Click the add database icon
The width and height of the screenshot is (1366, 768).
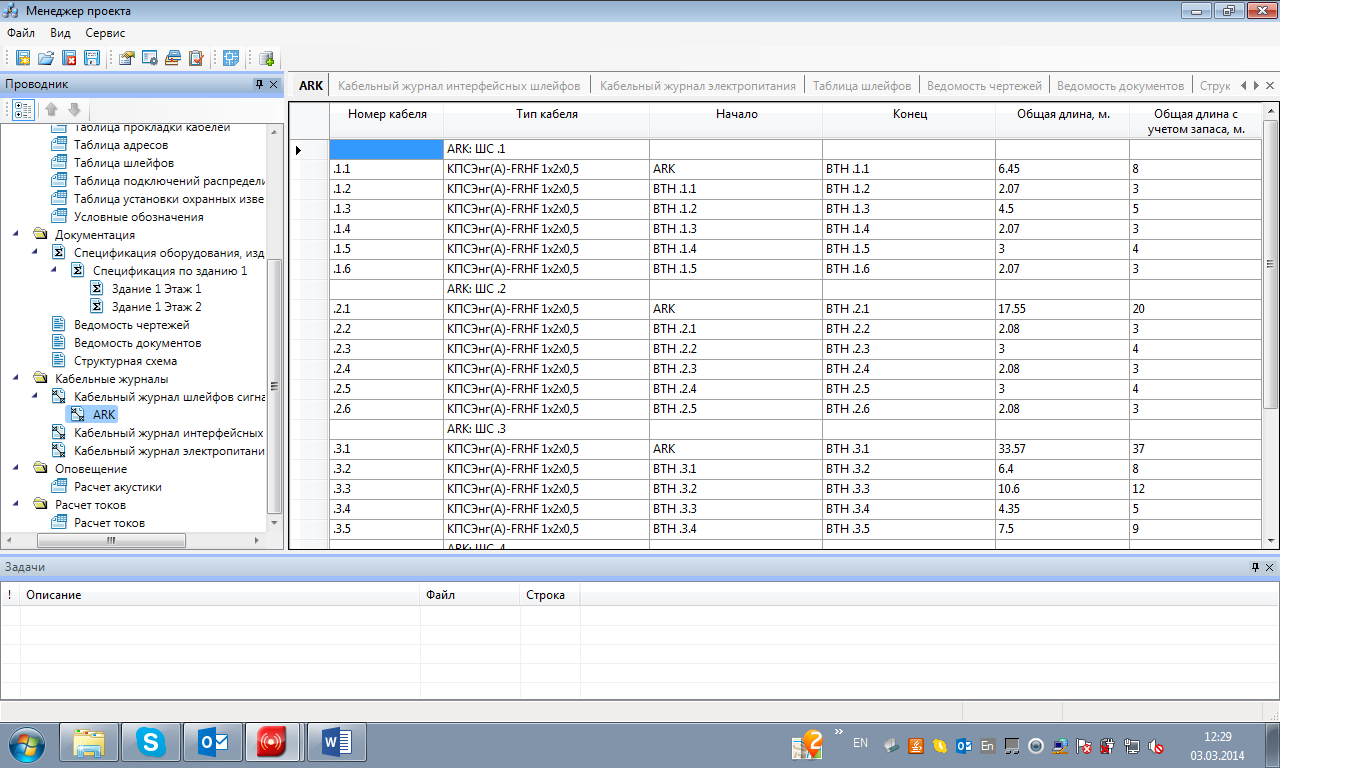(266, 58)
